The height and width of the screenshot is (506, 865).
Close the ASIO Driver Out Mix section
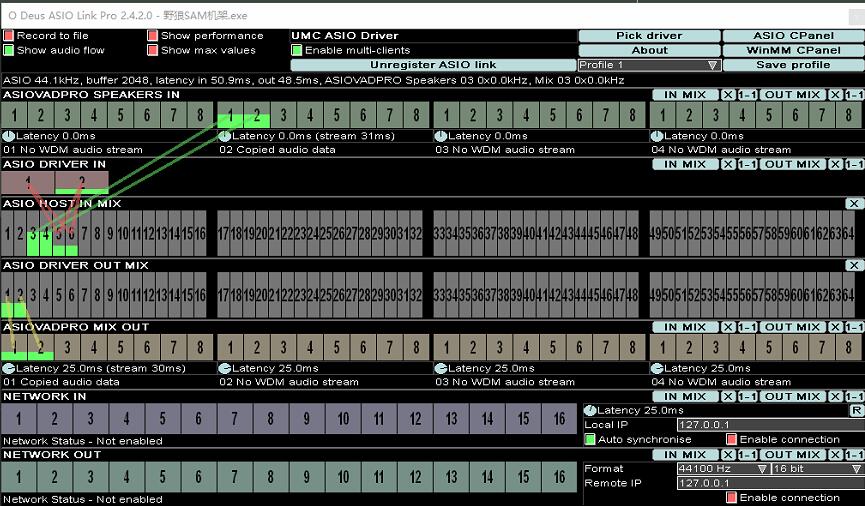854,265
